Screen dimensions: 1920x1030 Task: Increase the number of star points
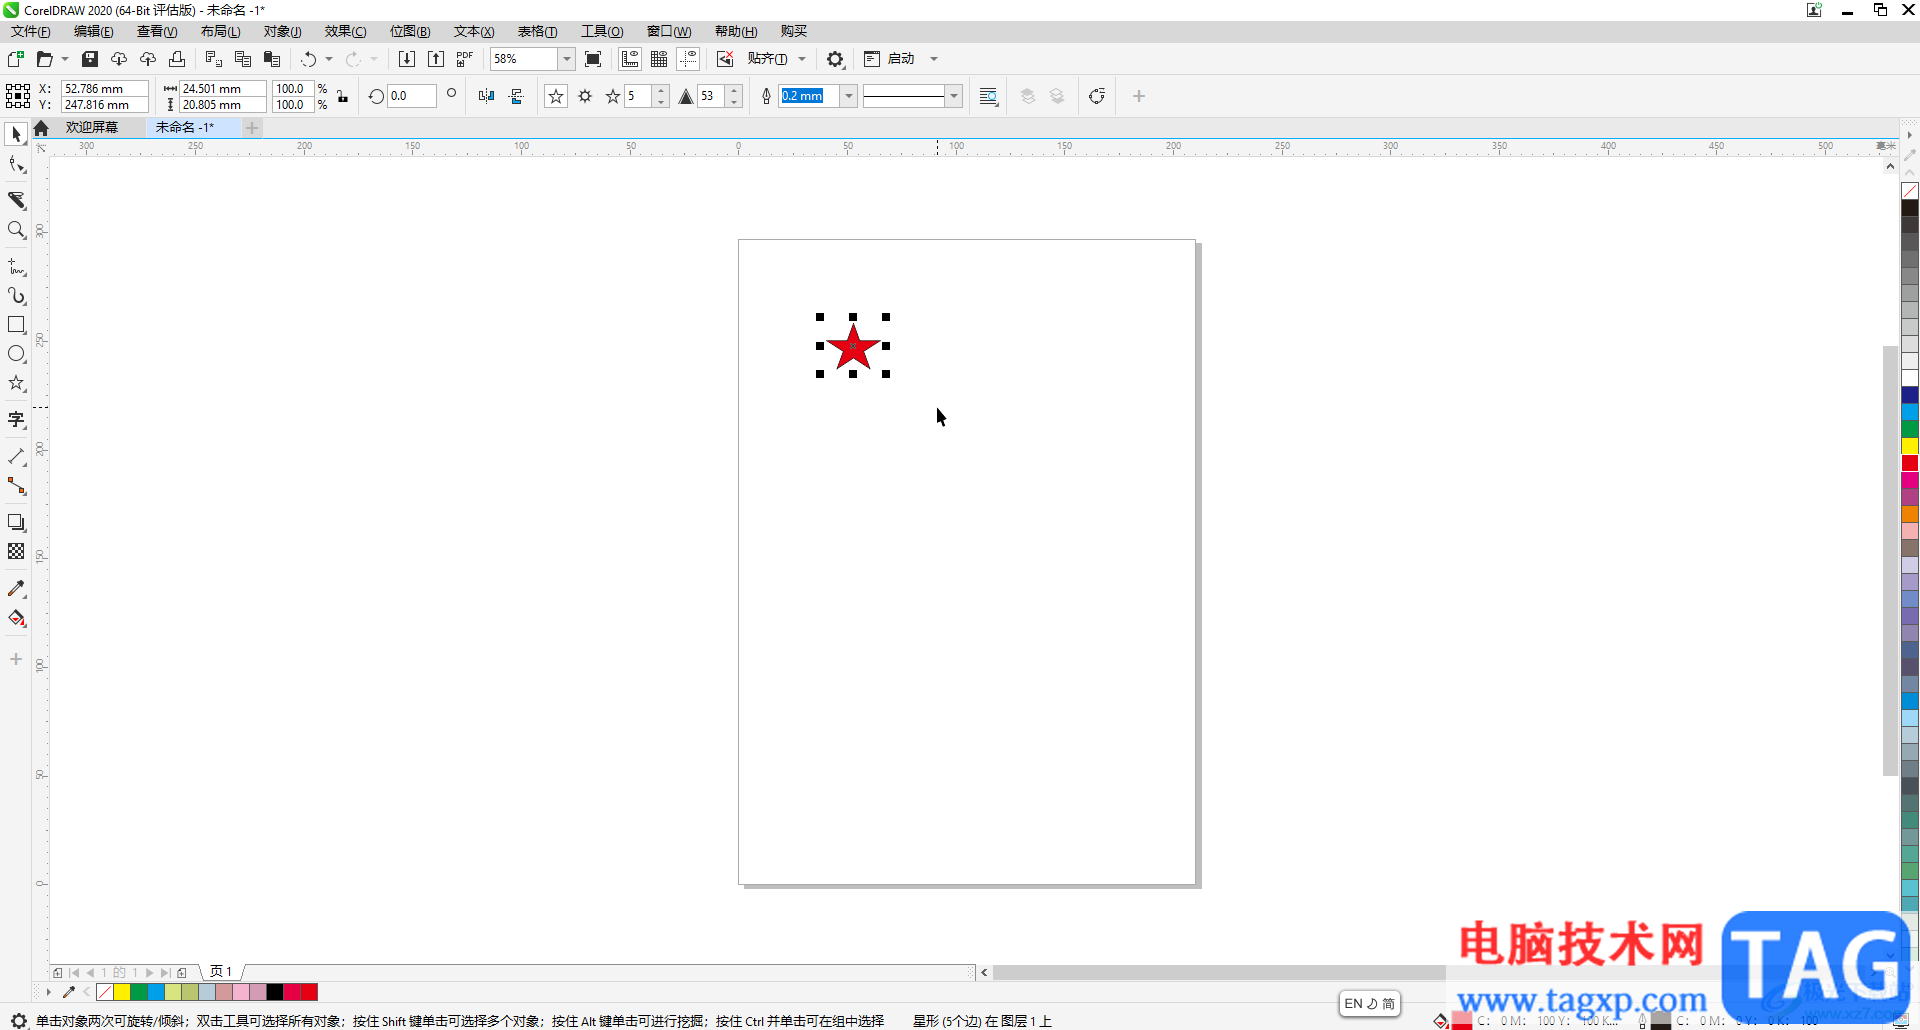(661, 91)
